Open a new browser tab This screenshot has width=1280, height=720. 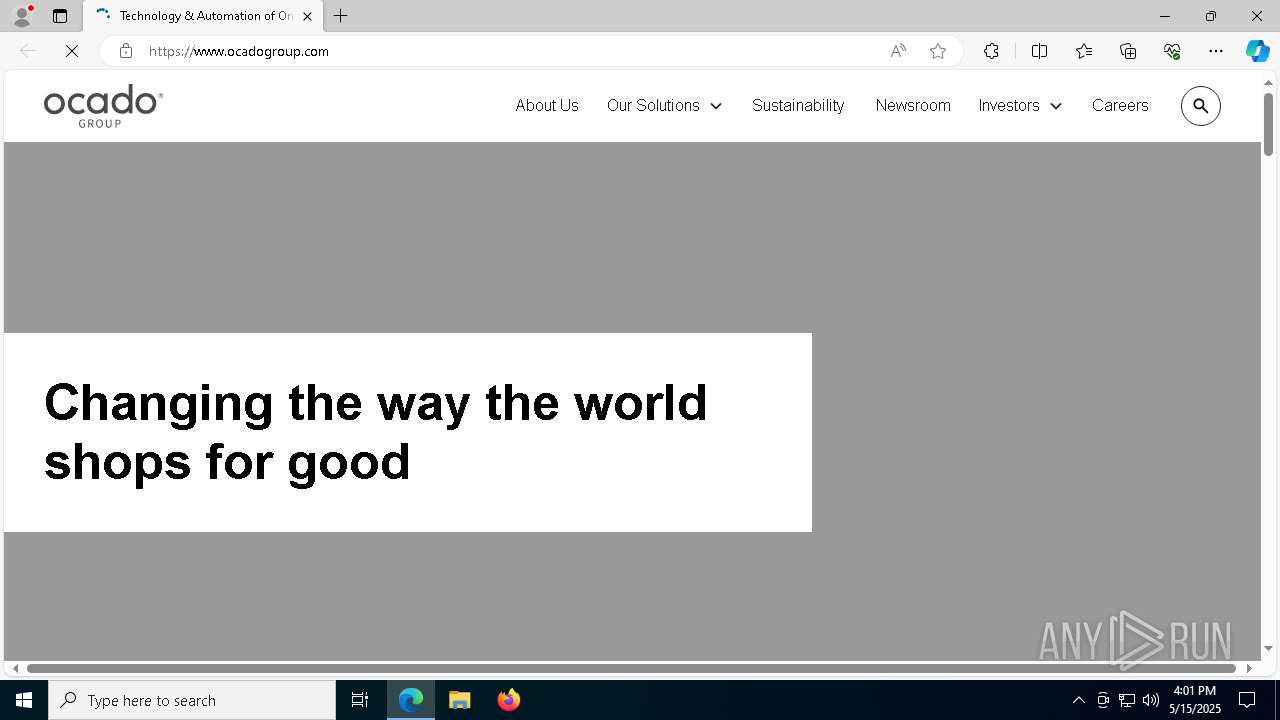[x=341, y=16]
